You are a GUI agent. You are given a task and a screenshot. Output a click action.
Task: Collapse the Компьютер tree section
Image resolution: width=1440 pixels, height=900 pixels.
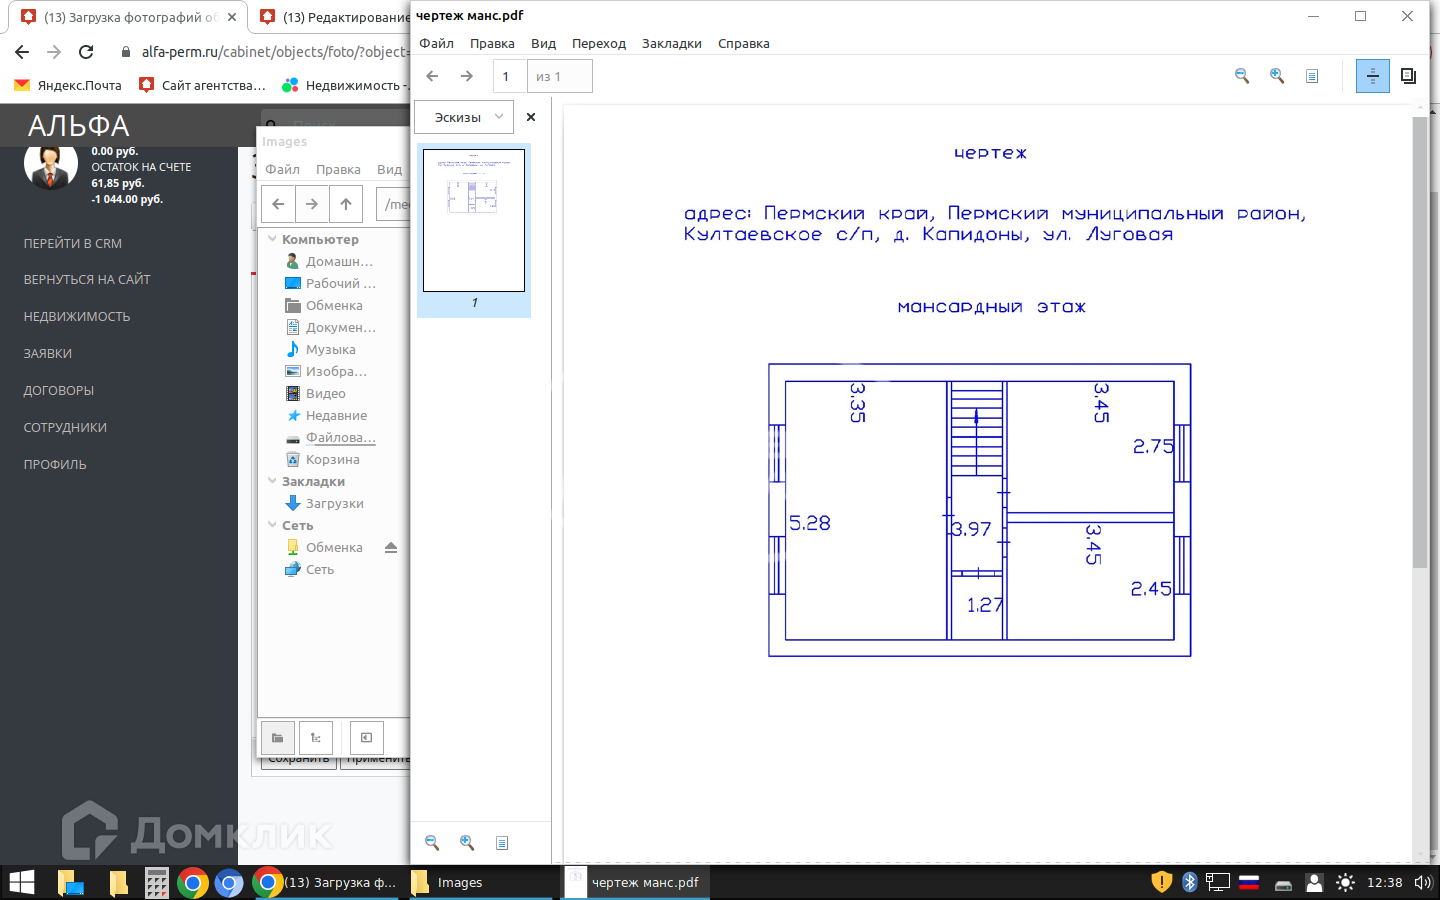coord(272,239)
